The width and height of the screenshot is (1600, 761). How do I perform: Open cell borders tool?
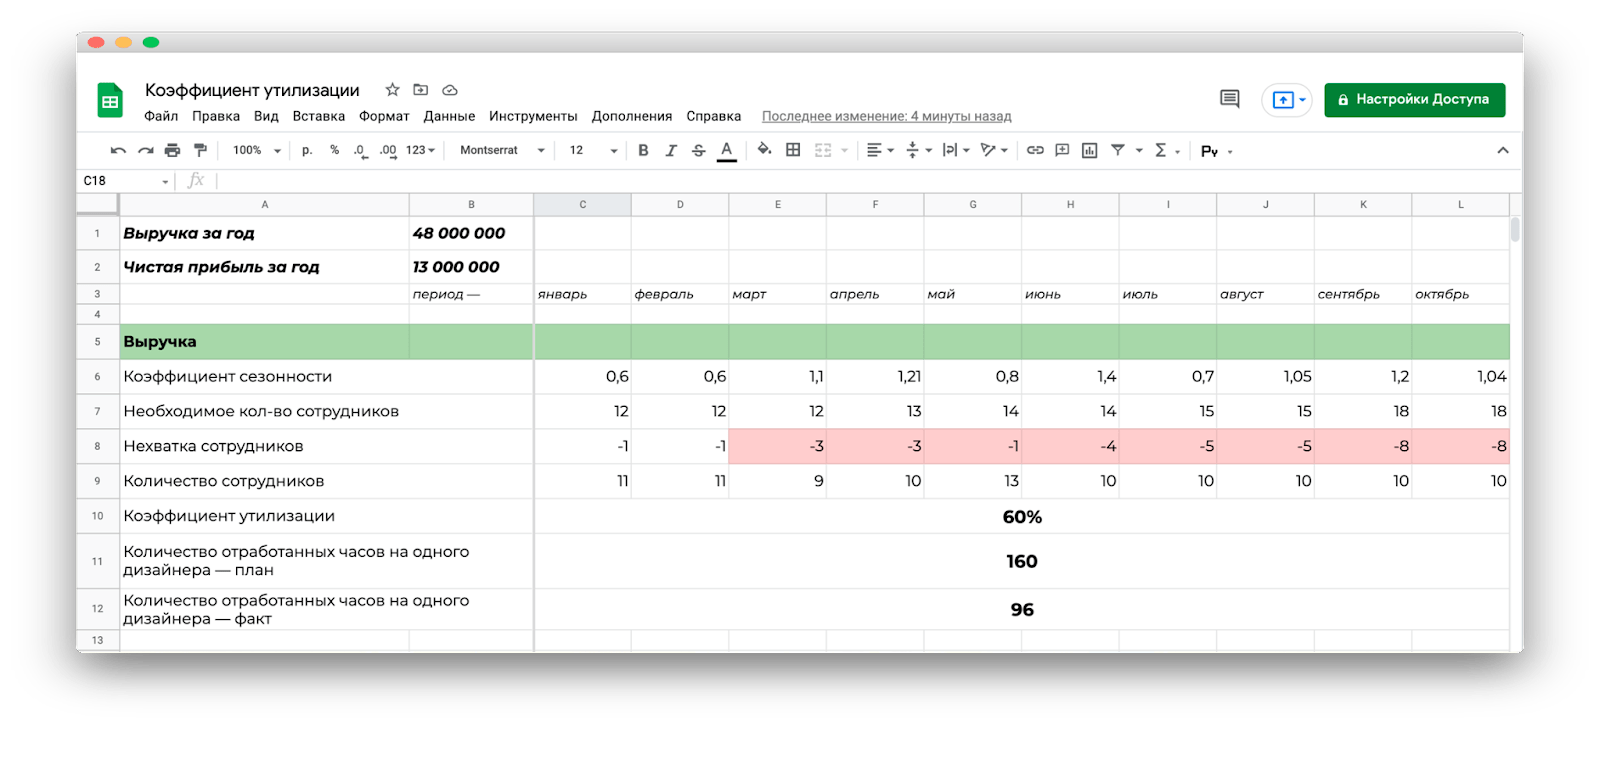(x=793, y=151)
